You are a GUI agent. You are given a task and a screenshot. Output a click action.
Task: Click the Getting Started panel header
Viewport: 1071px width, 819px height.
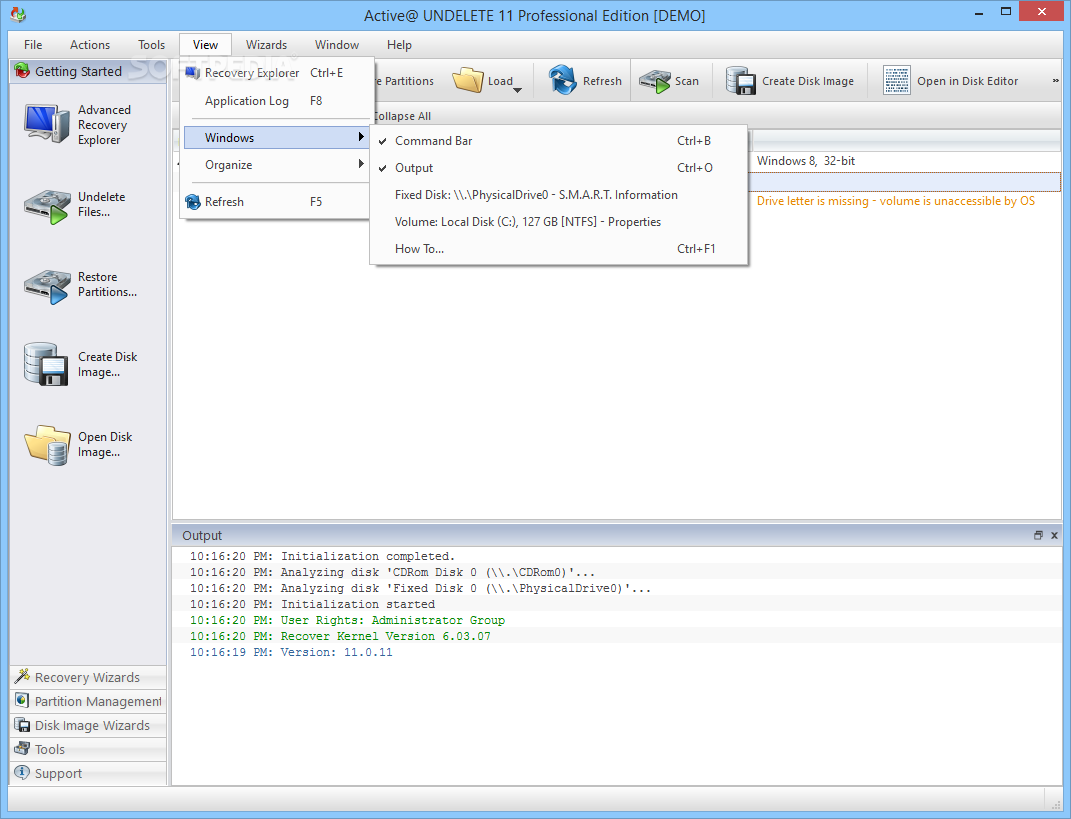88,71
